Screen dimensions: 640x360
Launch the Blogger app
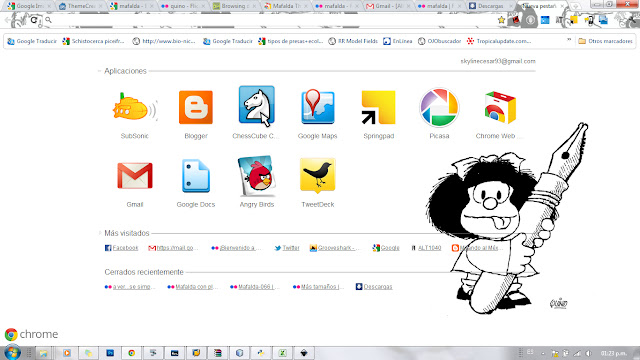[x=196, y=107]
